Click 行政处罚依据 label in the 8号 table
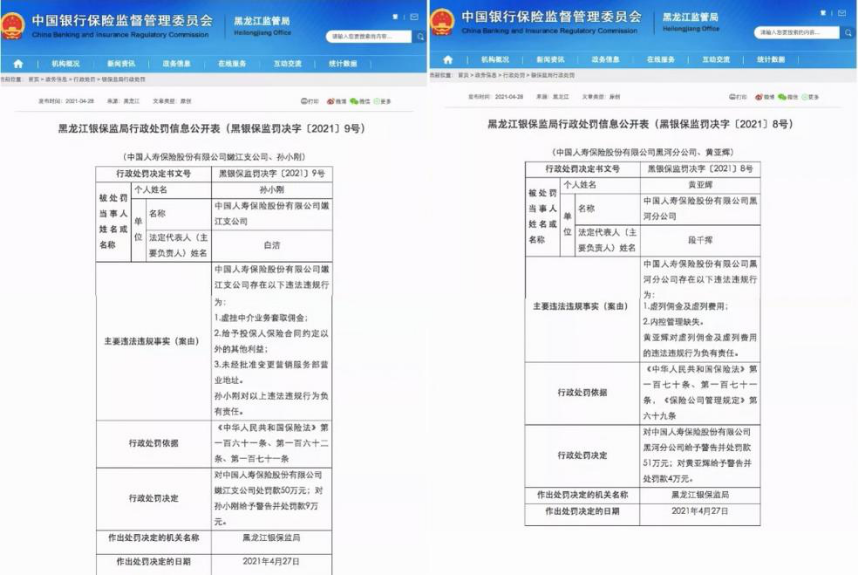Screen dimensions: 859x576 tap(582, 392)
